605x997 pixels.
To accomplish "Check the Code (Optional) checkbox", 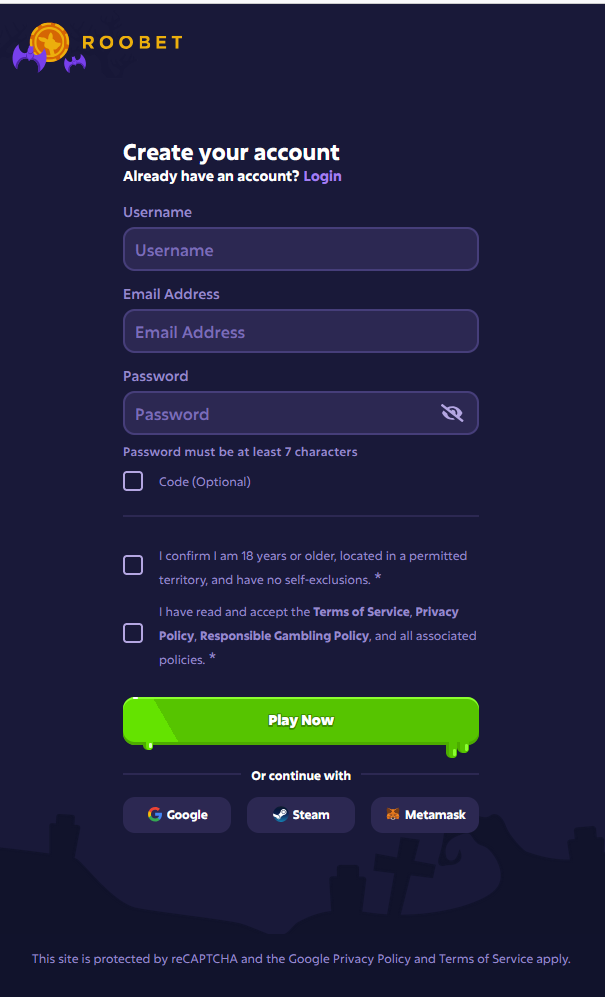I will click(x=133, y=481).
